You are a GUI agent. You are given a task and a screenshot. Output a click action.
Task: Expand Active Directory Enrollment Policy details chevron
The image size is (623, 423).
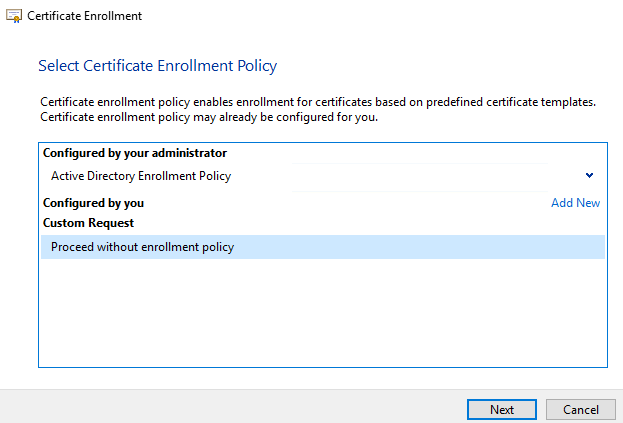point(589,175)
